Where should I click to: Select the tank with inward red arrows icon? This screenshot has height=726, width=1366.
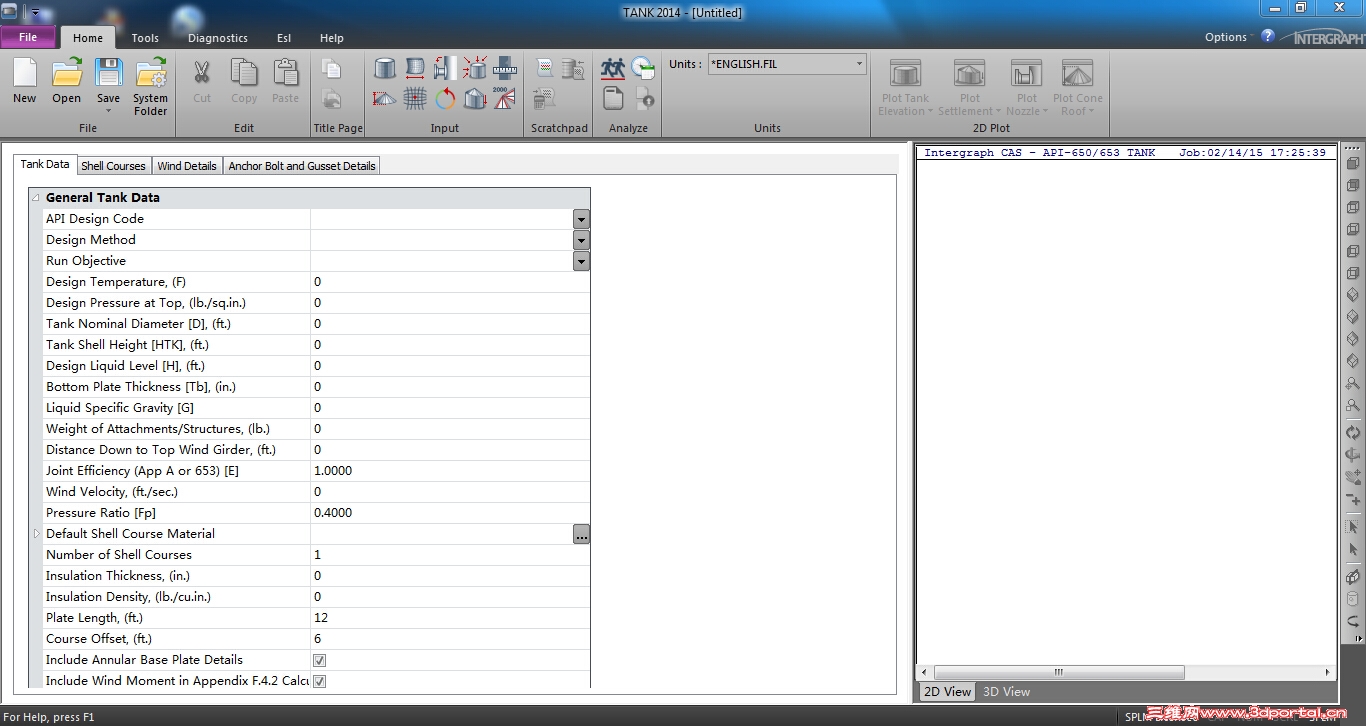tap(475, 68)
